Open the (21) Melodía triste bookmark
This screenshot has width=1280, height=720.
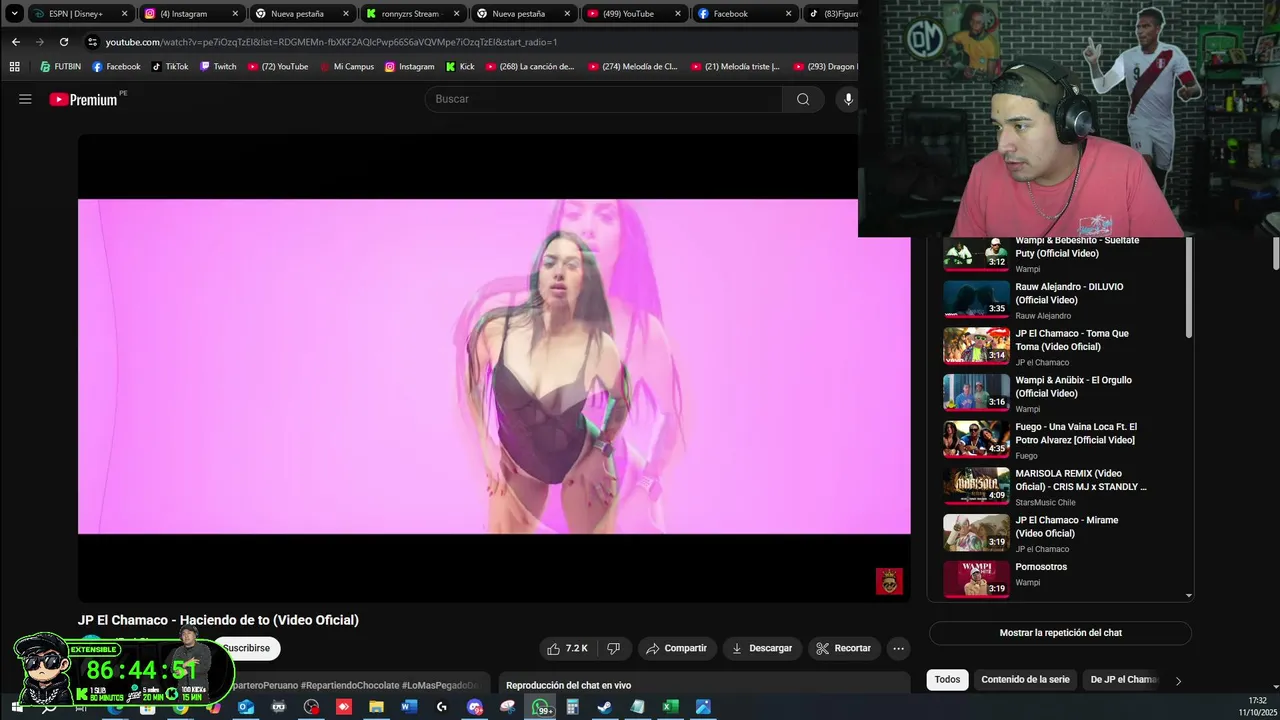point(735,67)
